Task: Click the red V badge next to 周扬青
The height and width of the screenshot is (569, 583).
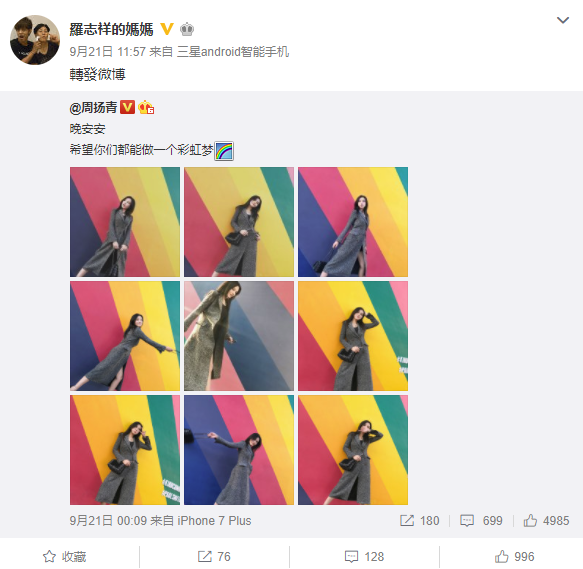Action: pos(127,107)
